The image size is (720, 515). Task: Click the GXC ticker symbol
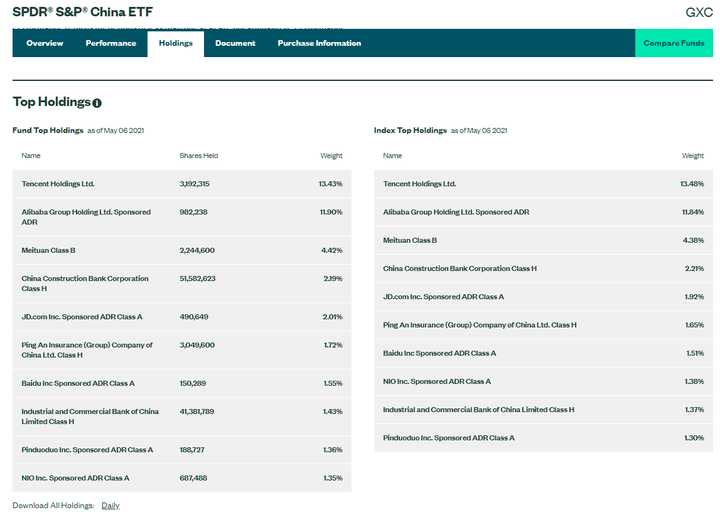[x=699, y=12]
